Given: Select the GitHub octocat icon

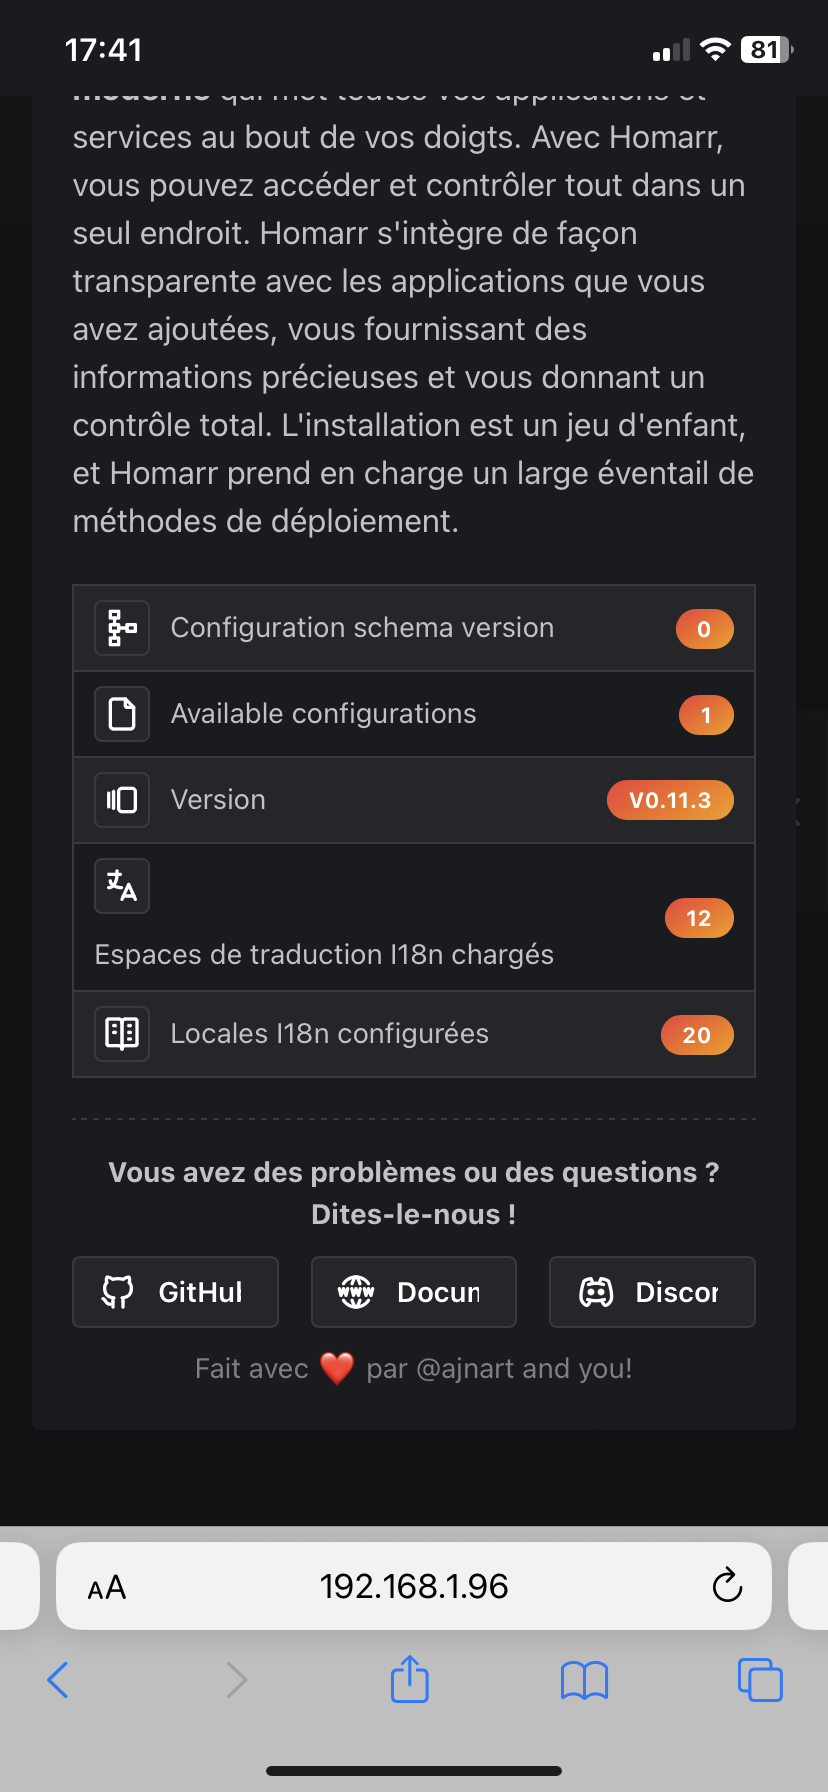Looking at the screenshot, I should pos(117,1291).
